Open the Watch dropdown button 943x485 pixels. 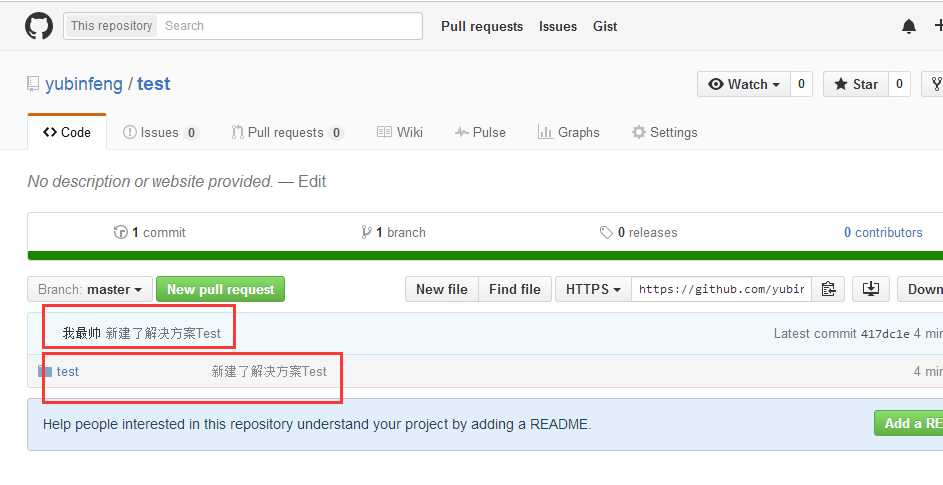click(744, 84)
